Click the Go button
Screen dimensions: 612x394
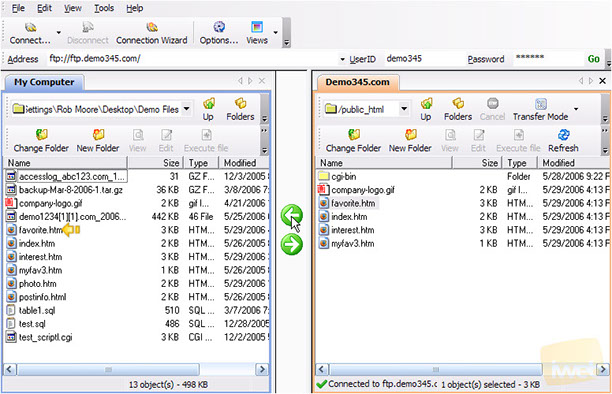(594, 59)
